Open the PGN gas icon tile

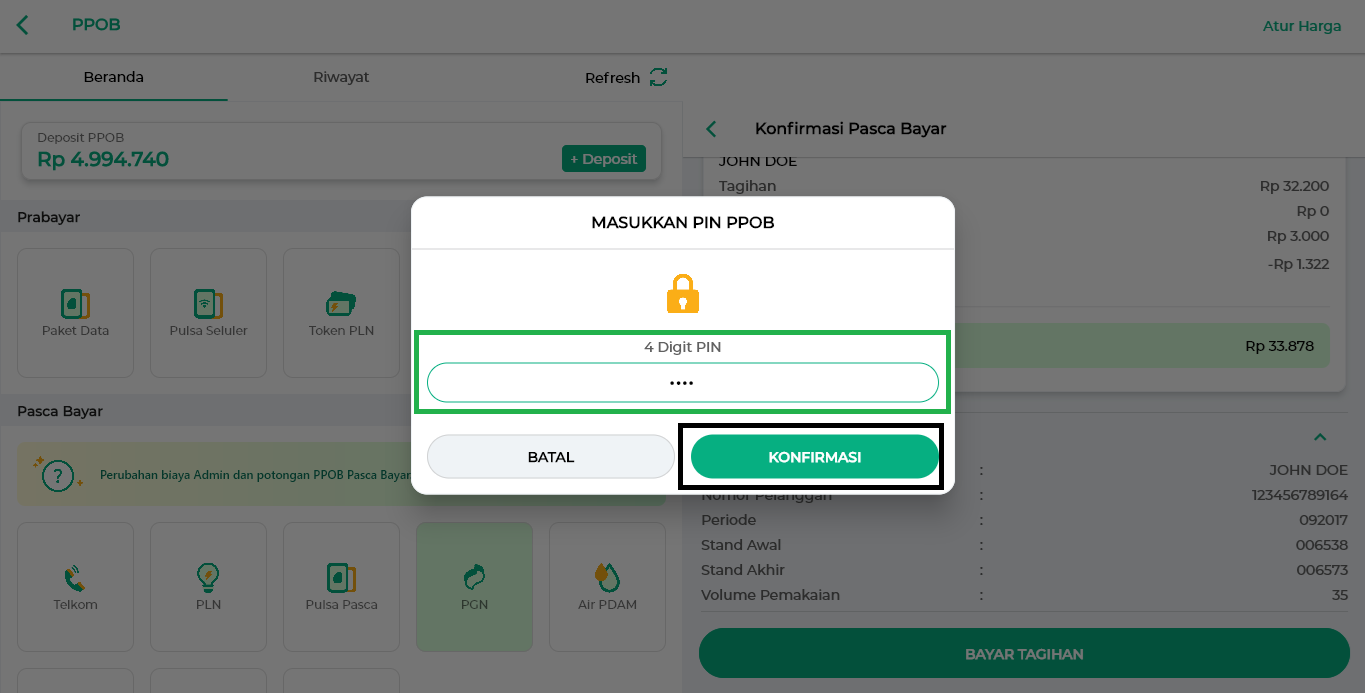pos(474,586)
